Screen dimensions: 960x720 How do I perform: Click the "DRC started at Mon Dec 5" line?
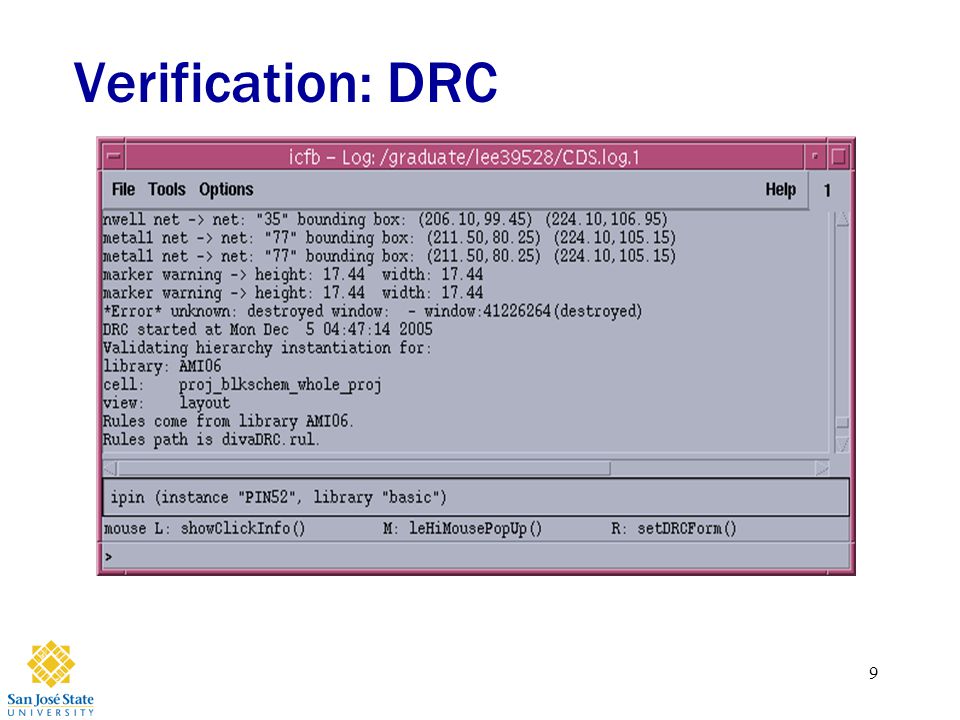268,329
